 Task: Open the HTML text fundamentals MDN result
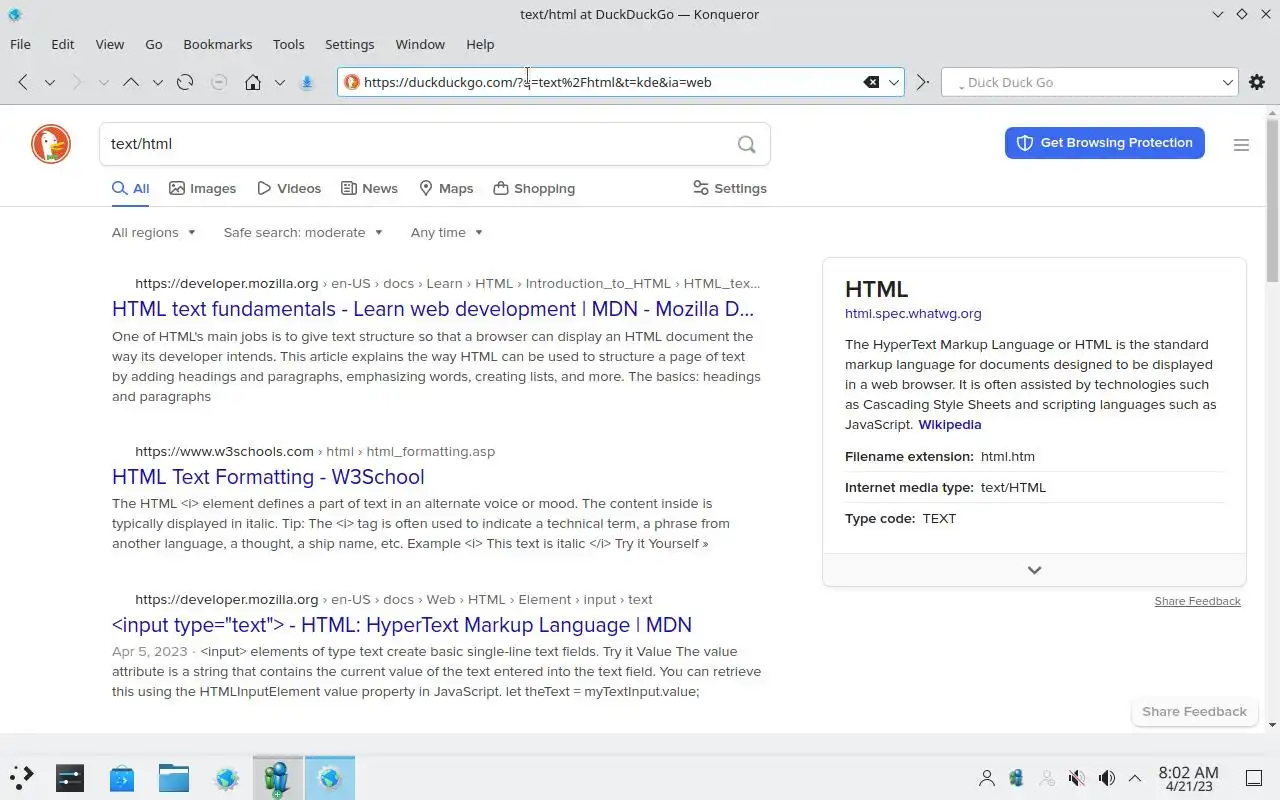coord(433,309)
